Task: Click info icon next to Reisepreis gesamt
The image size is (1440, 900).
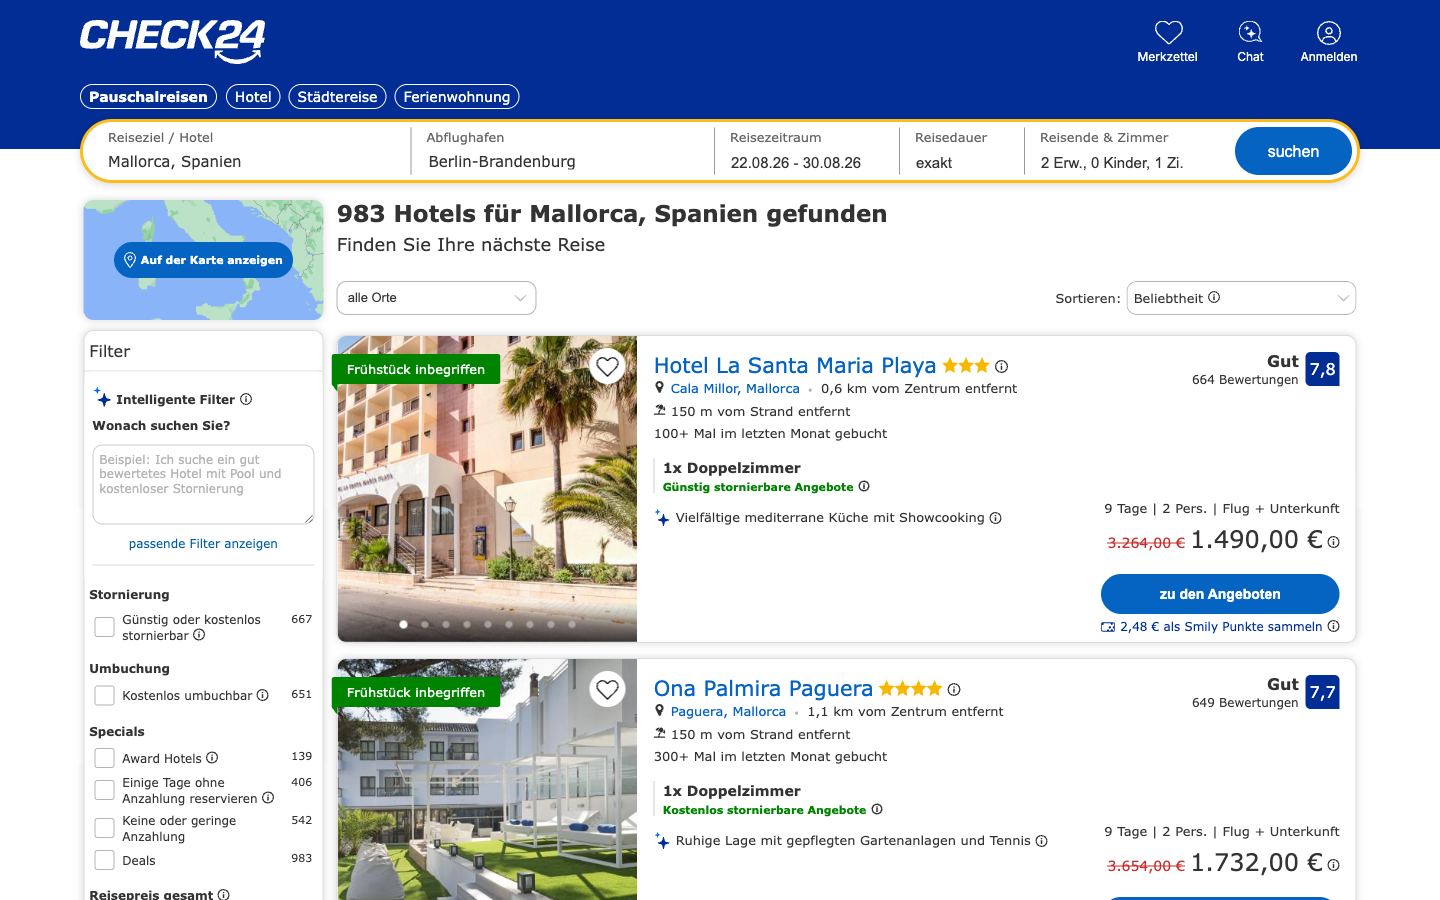Action: tap(224, 894)
